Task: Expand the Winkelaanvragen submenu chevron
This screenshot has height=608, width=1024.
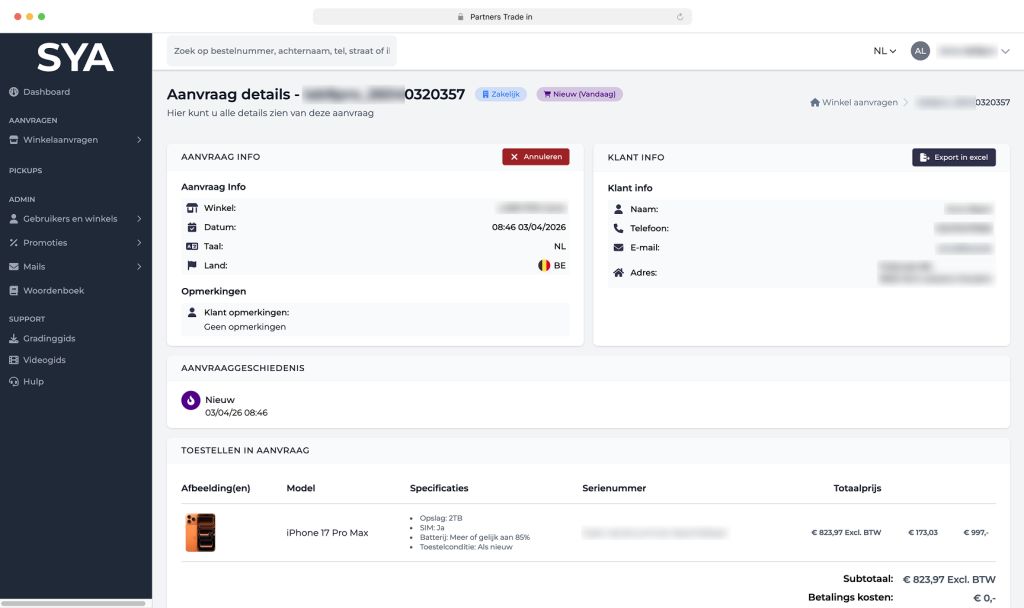Action: pos(139,140)
